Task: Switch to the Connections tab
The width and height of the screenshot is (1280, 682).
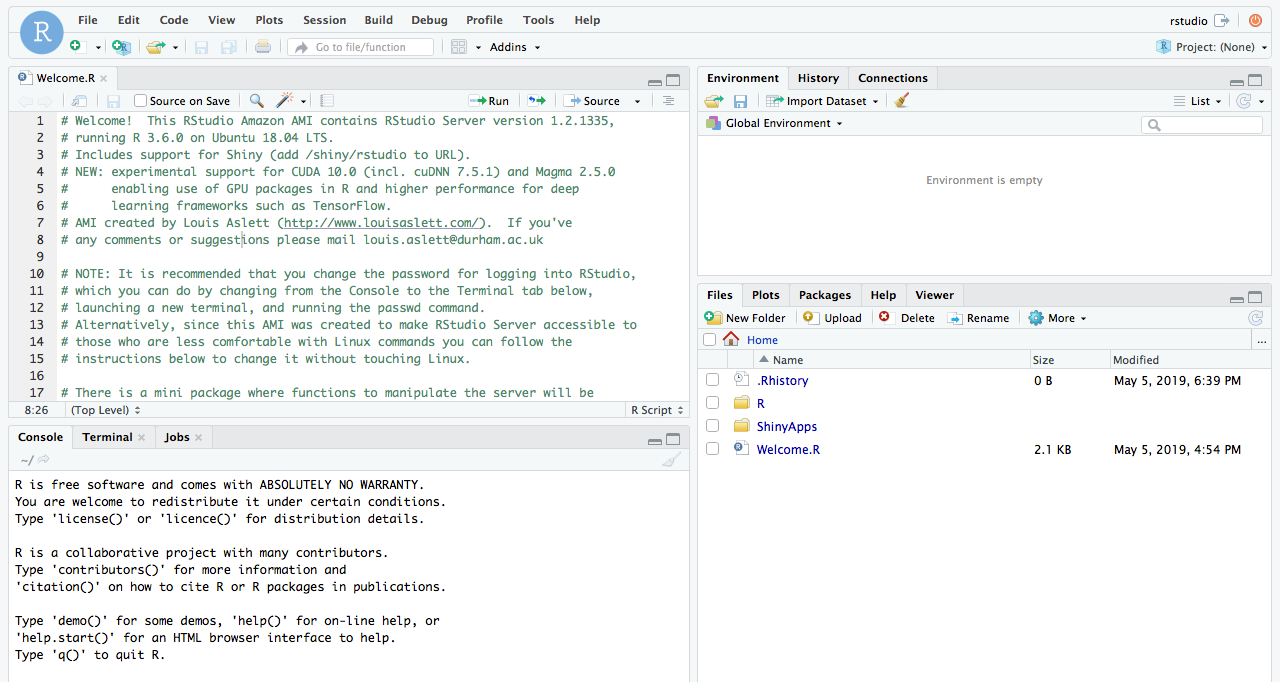Action: 893,78
